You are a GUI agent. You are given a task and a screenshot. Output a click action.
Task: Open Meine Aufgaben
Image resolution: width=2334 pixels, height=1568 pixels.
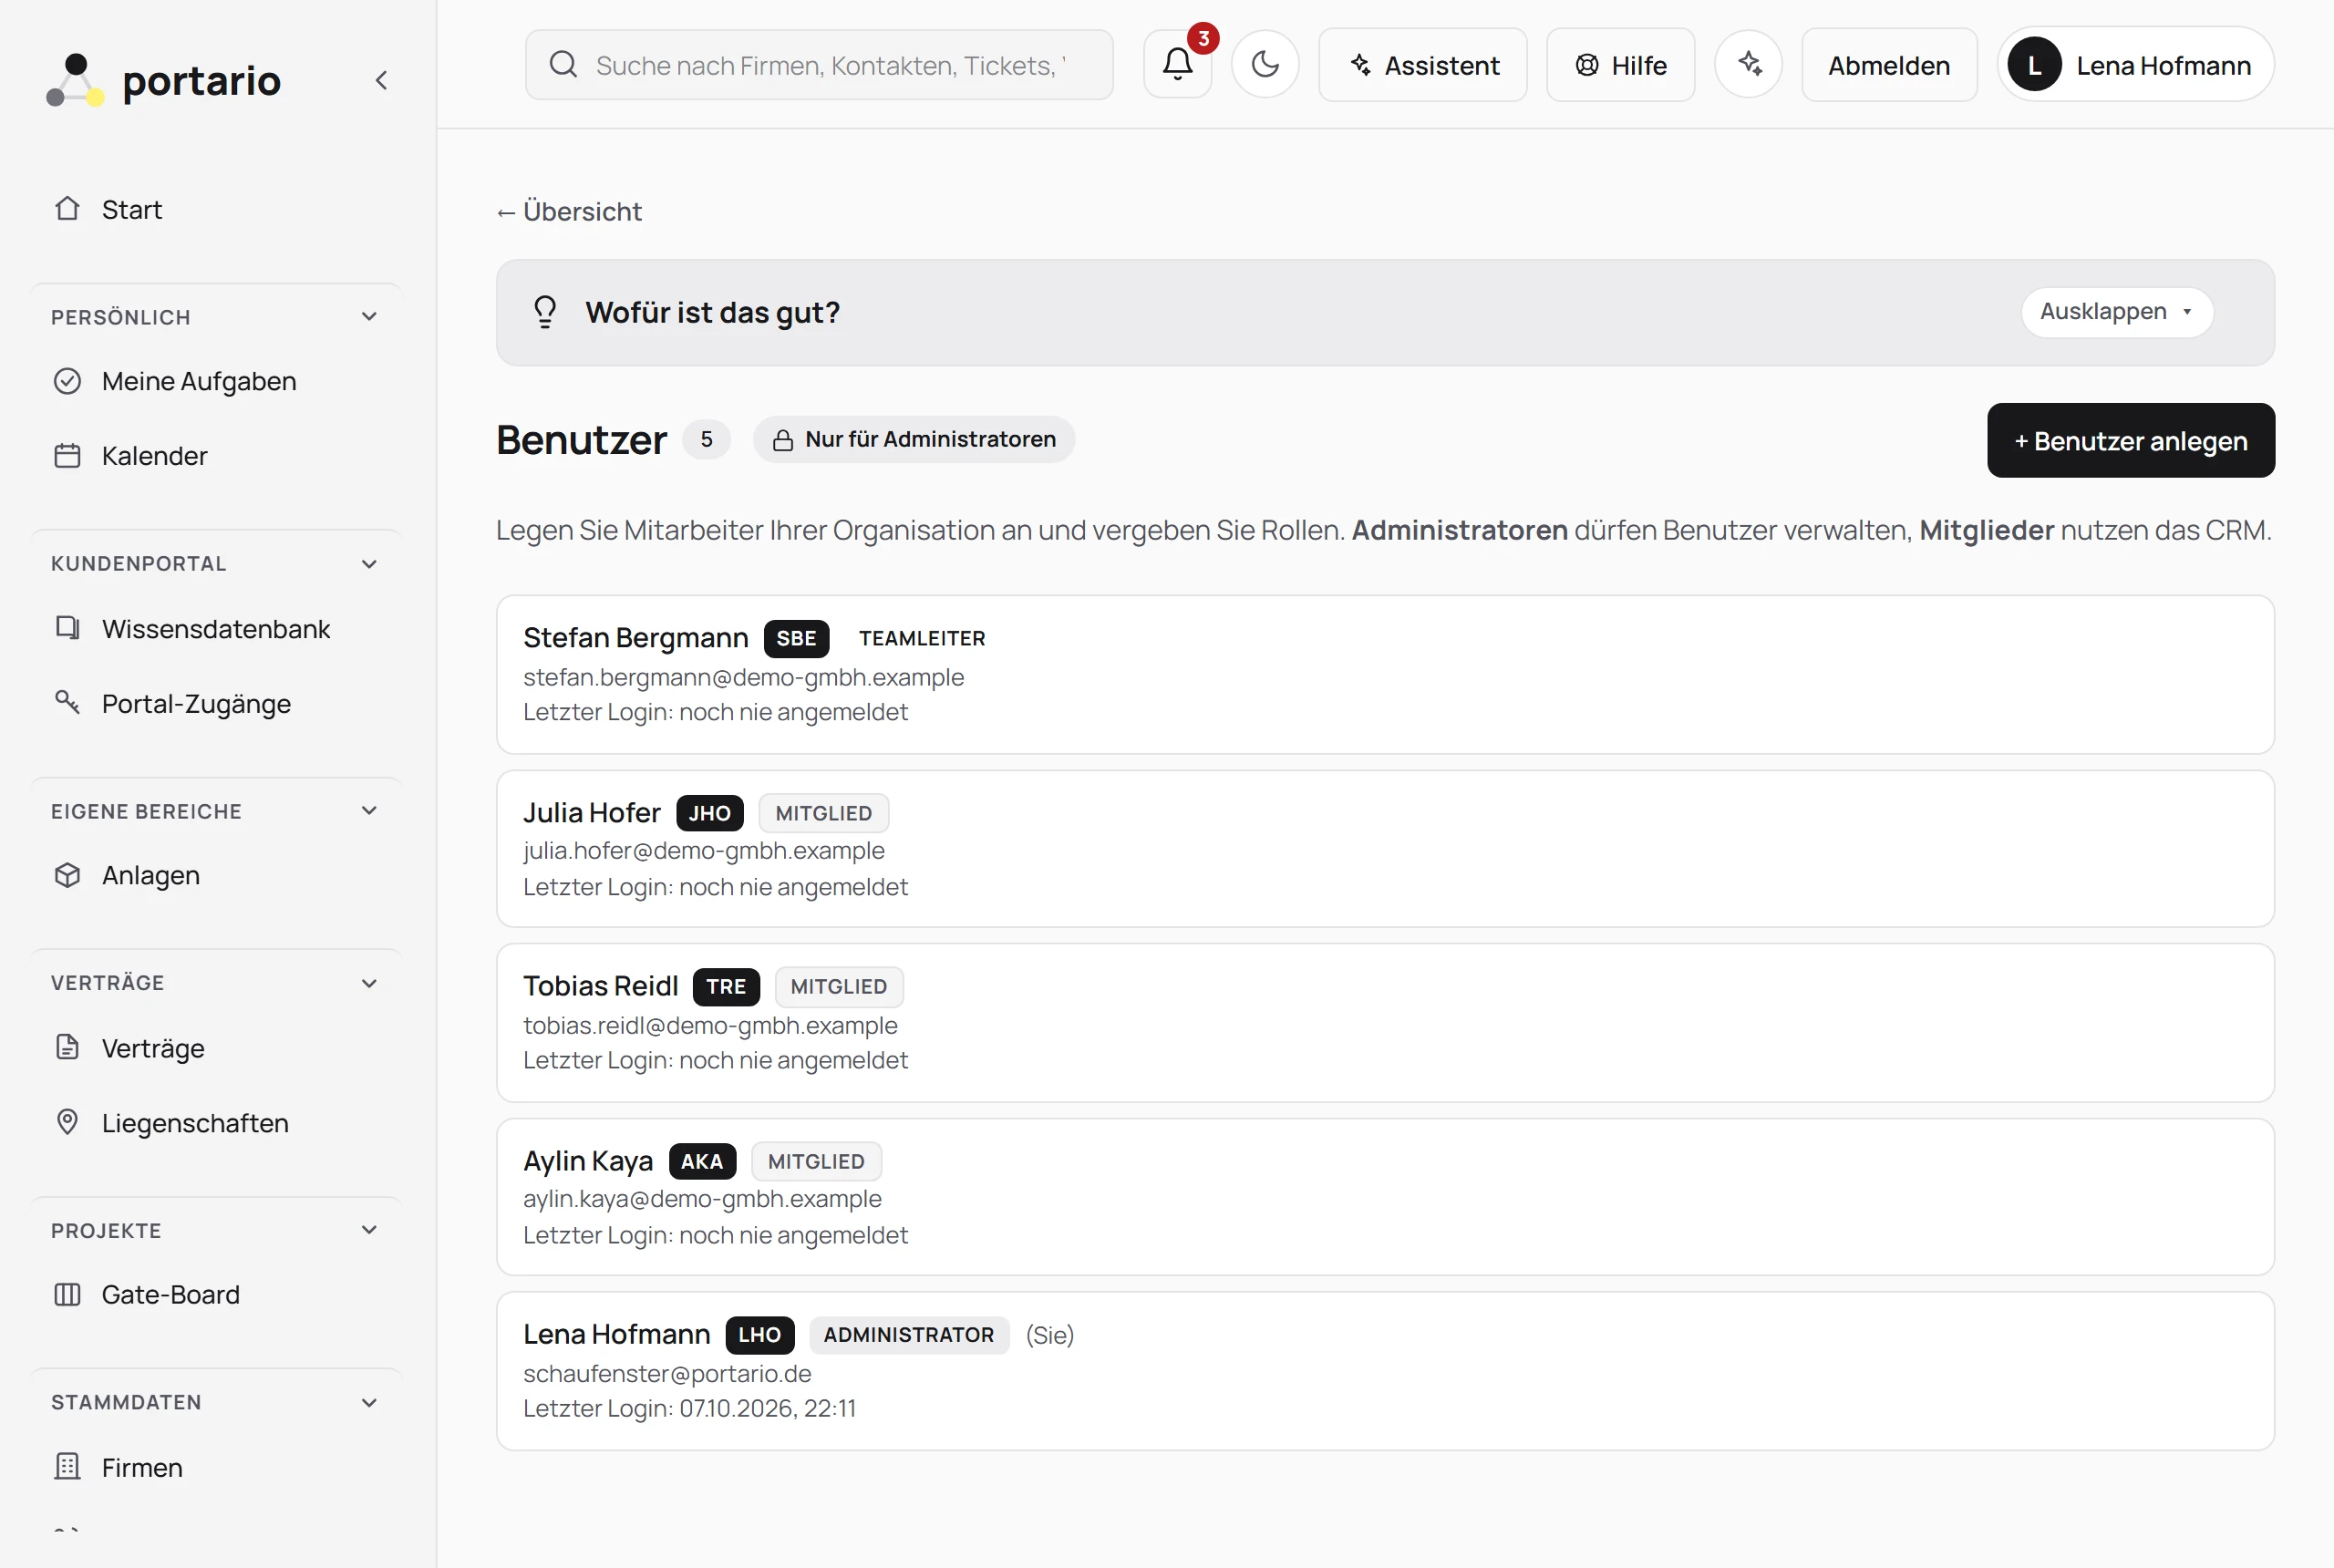216,381
